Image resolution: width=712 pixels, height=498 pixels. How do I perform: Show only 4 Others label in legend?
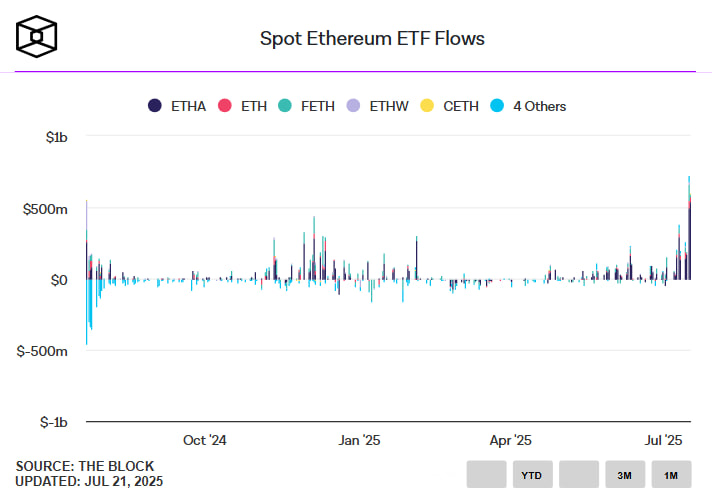pyautogui.click(x=540, y=106)
